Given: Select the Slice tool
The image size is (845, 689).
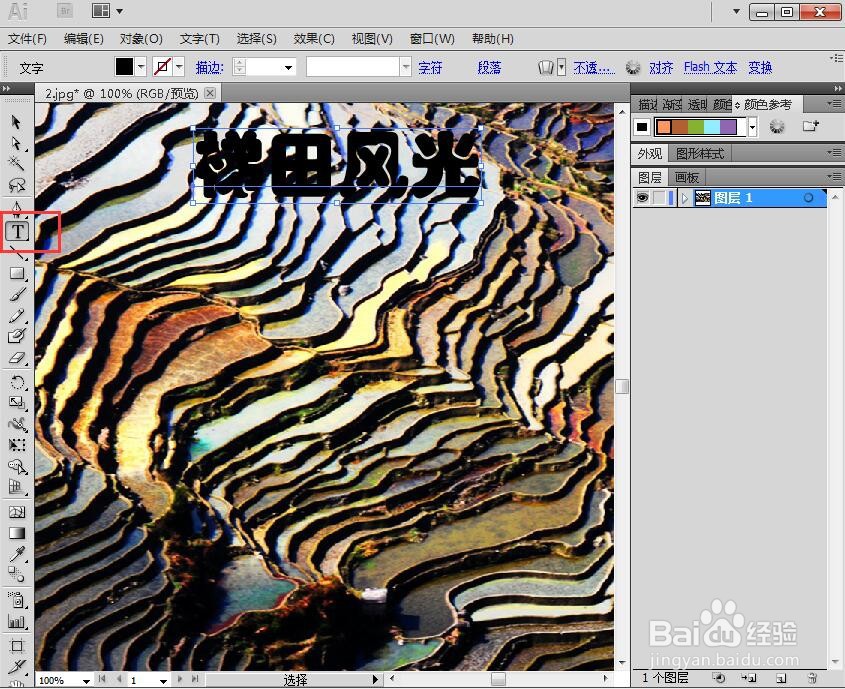Looking at the screenshot, I should (x=16, y=667).
